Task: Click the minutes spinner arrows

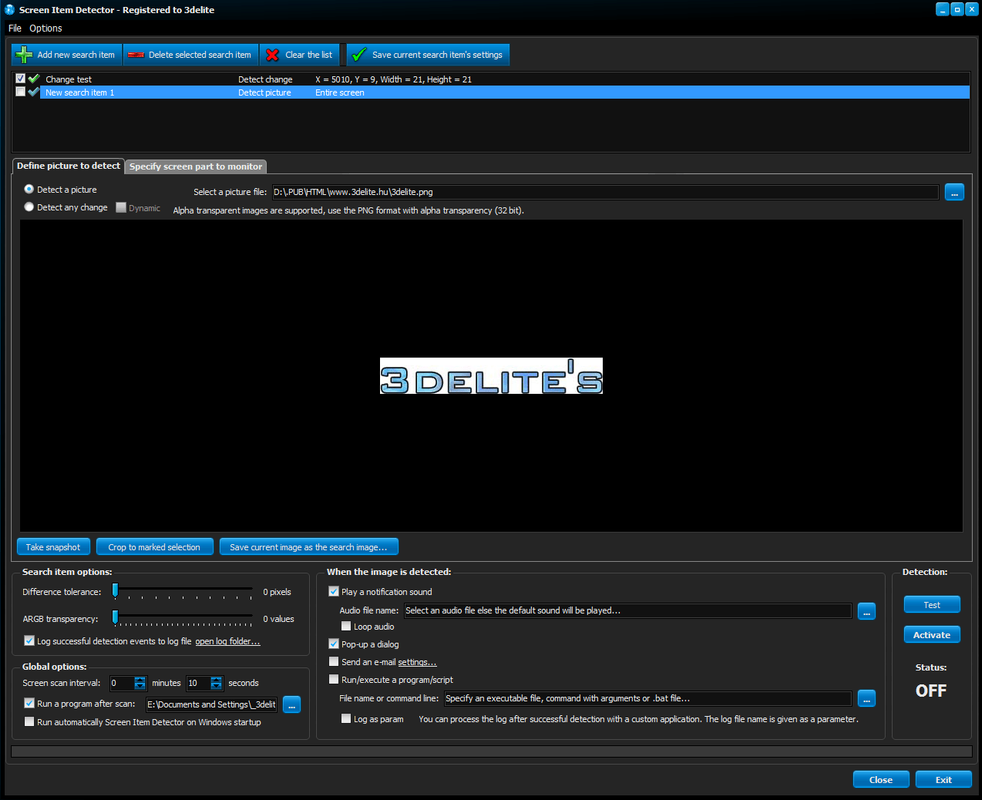Action: coord(140,683)
